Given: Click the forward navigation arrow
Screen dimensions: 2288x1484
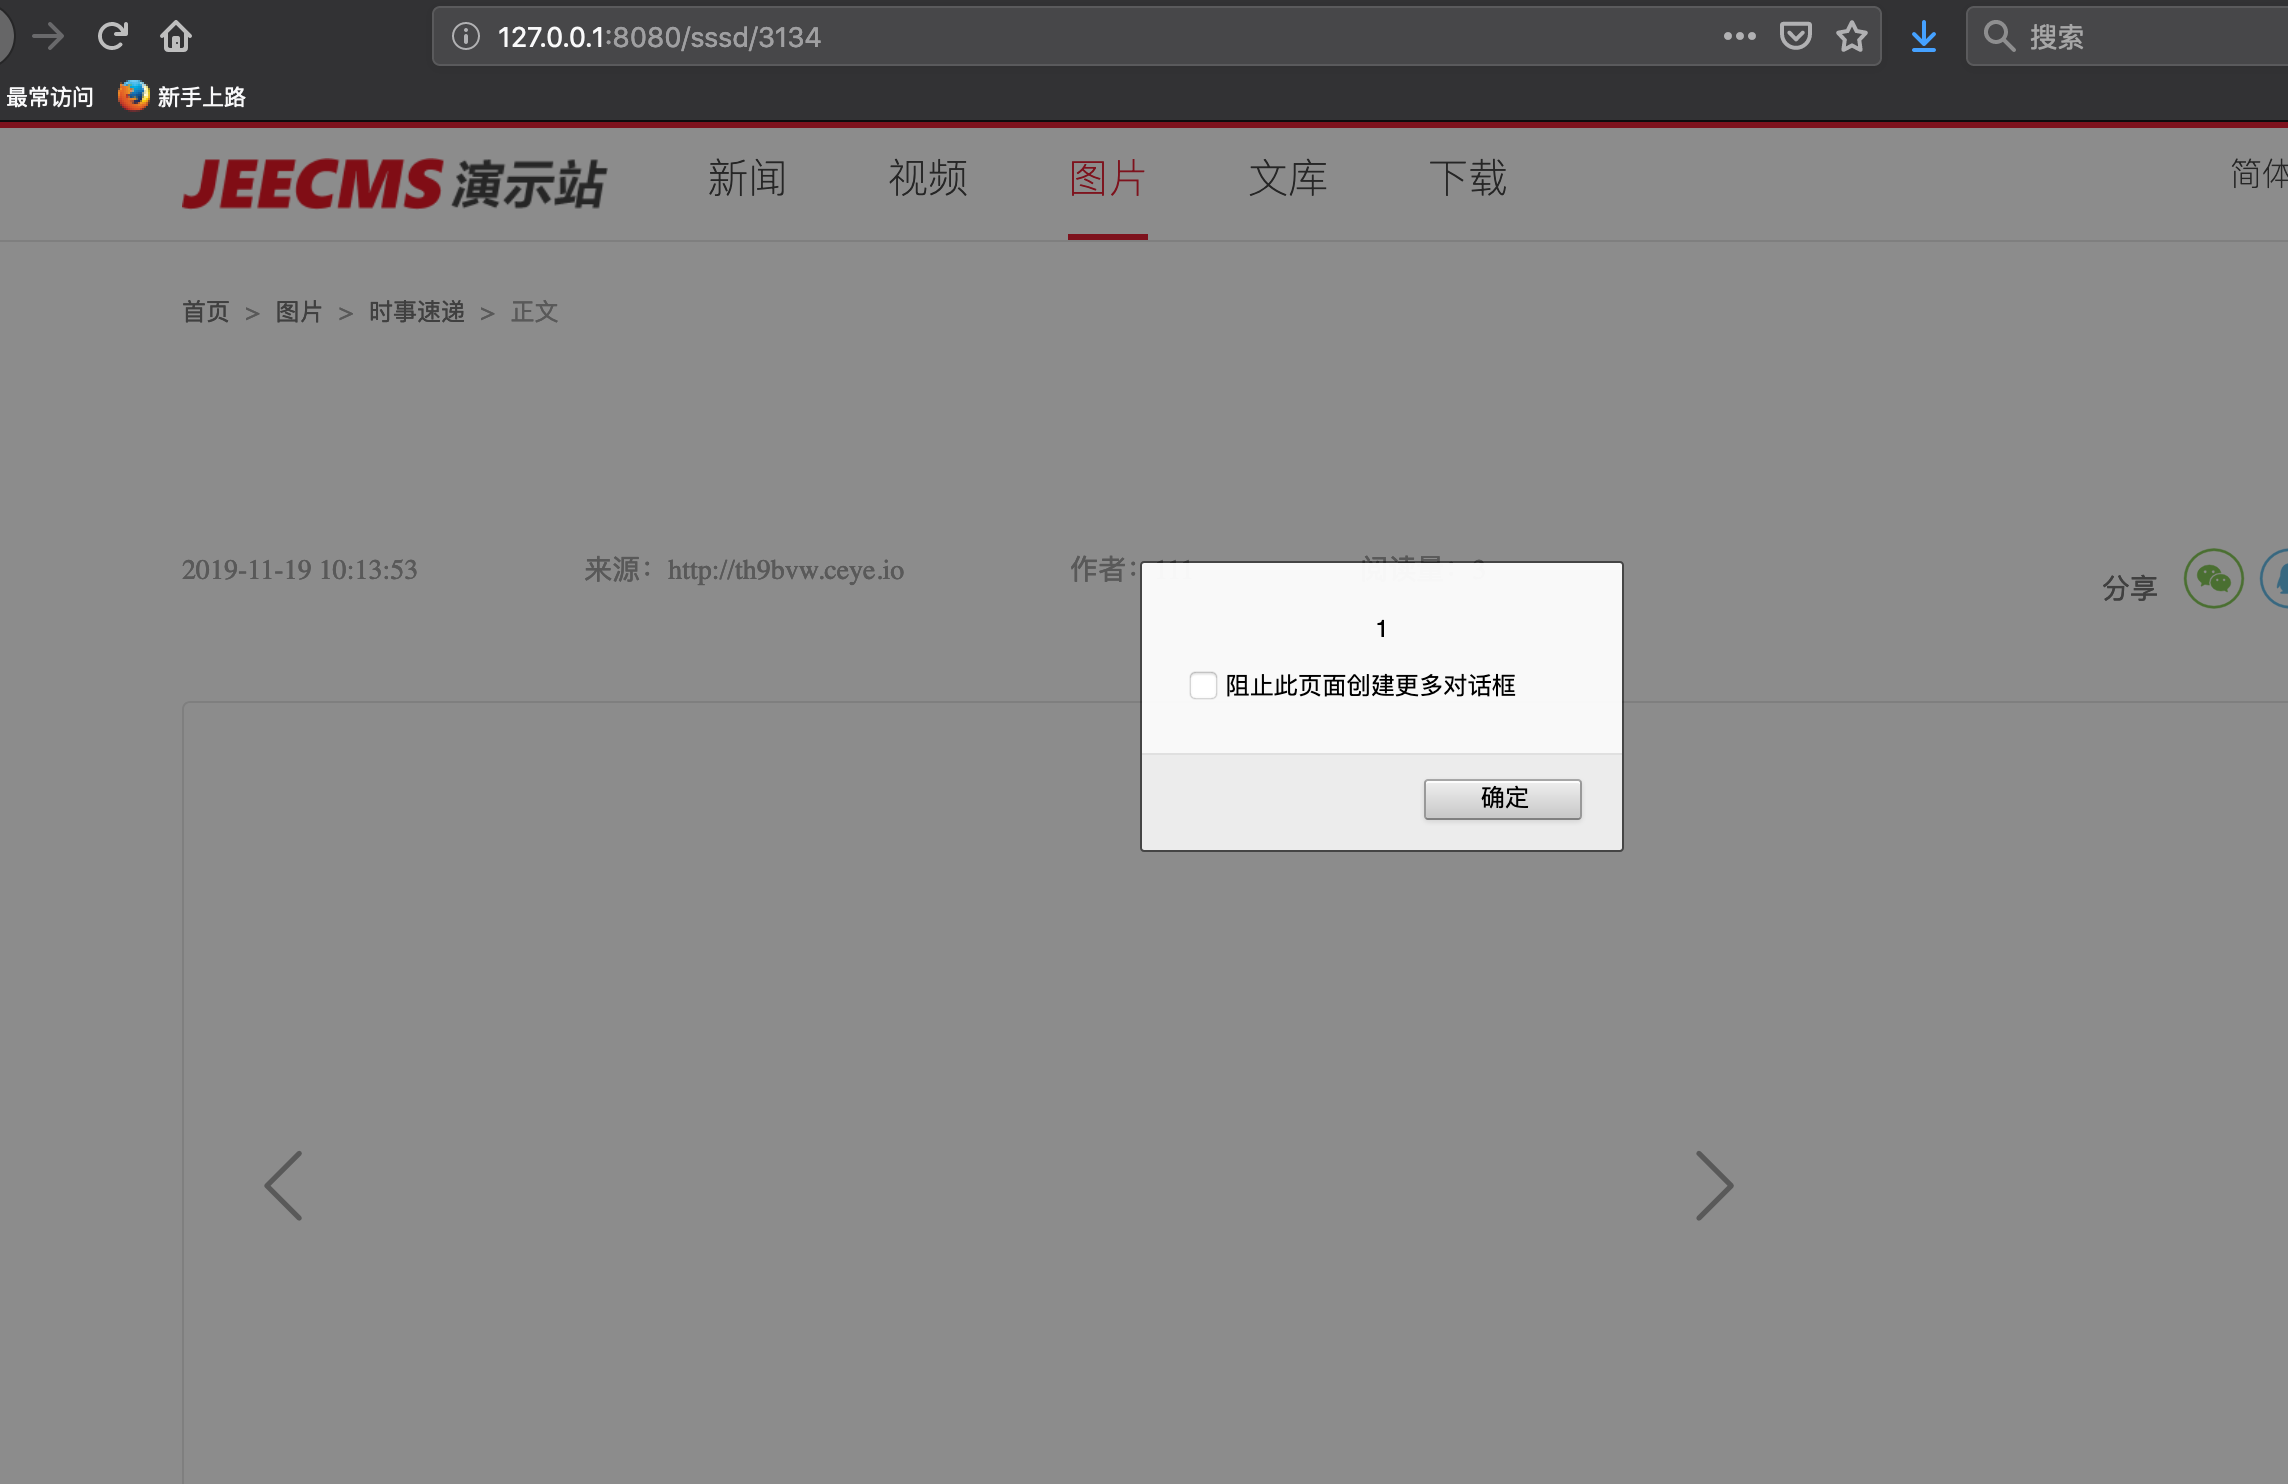Looking at the screenshot, I should [48, 37].
